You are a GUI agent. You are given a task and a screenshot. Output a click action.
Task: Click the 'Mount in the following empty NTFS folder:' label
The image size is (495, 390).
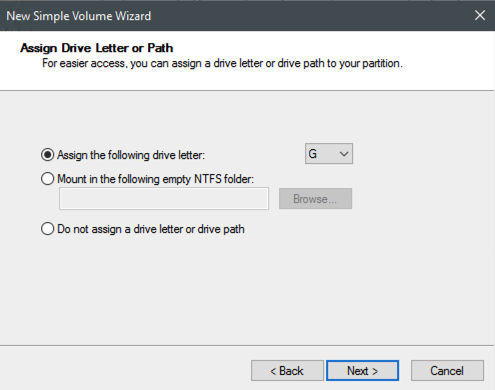156,179
